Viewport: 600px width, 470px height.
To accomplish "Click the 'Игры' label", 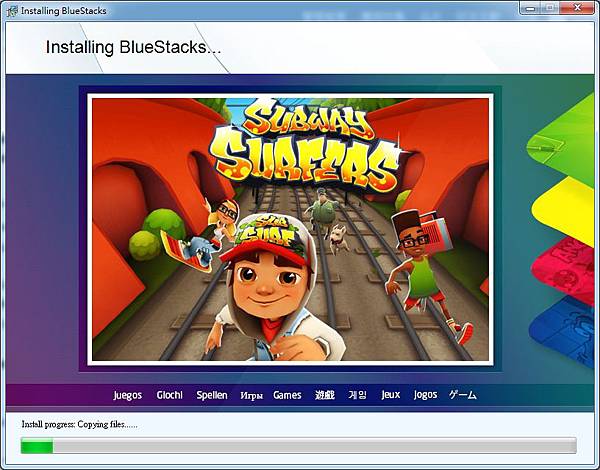I will pyautogui.click(x=251, y=396).
